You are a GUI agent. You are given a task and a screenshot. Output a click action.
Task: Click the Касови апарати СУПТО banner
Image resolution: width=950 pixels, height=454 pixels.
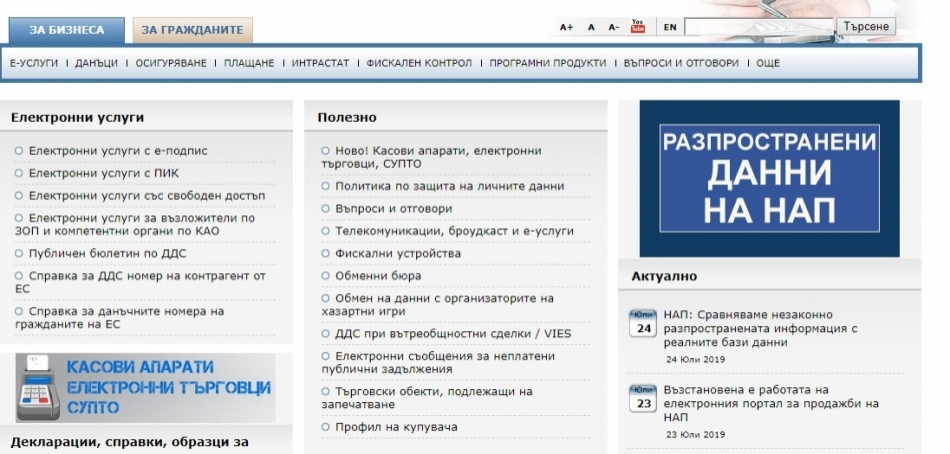tap(145, 388)
